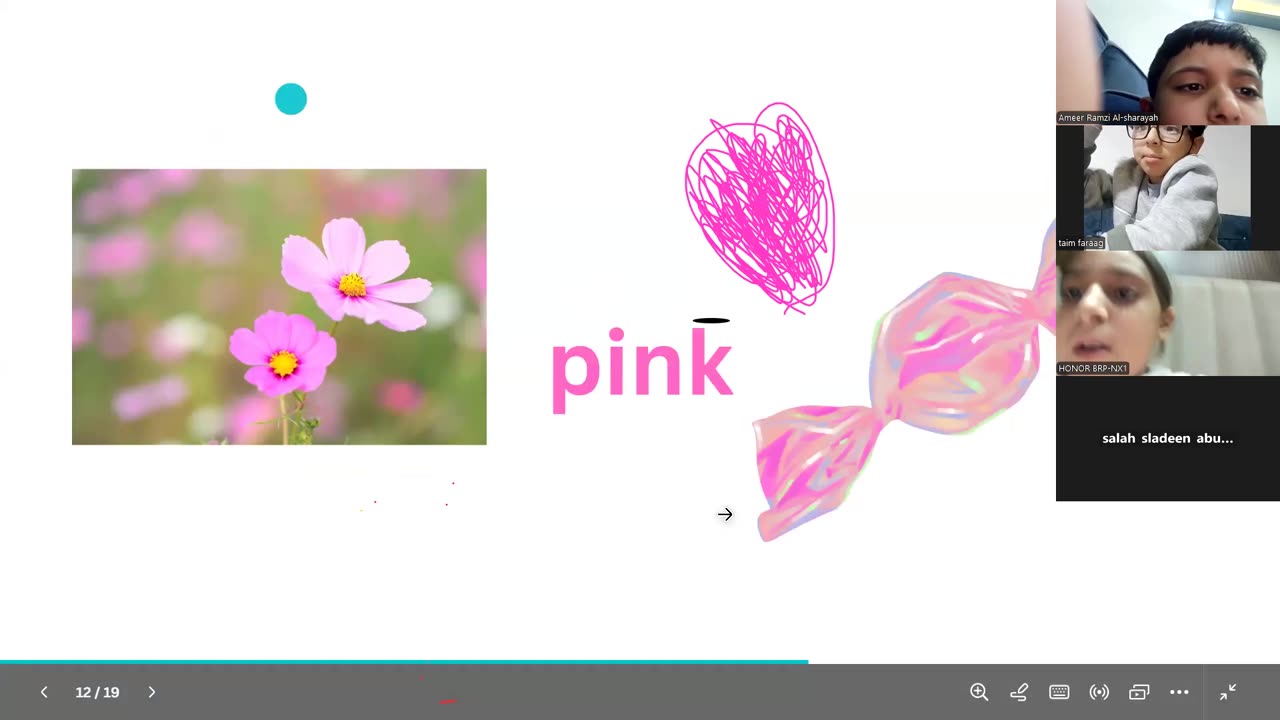
Task: Open the zoom magnifier tool
Action: tap(979, 692)
